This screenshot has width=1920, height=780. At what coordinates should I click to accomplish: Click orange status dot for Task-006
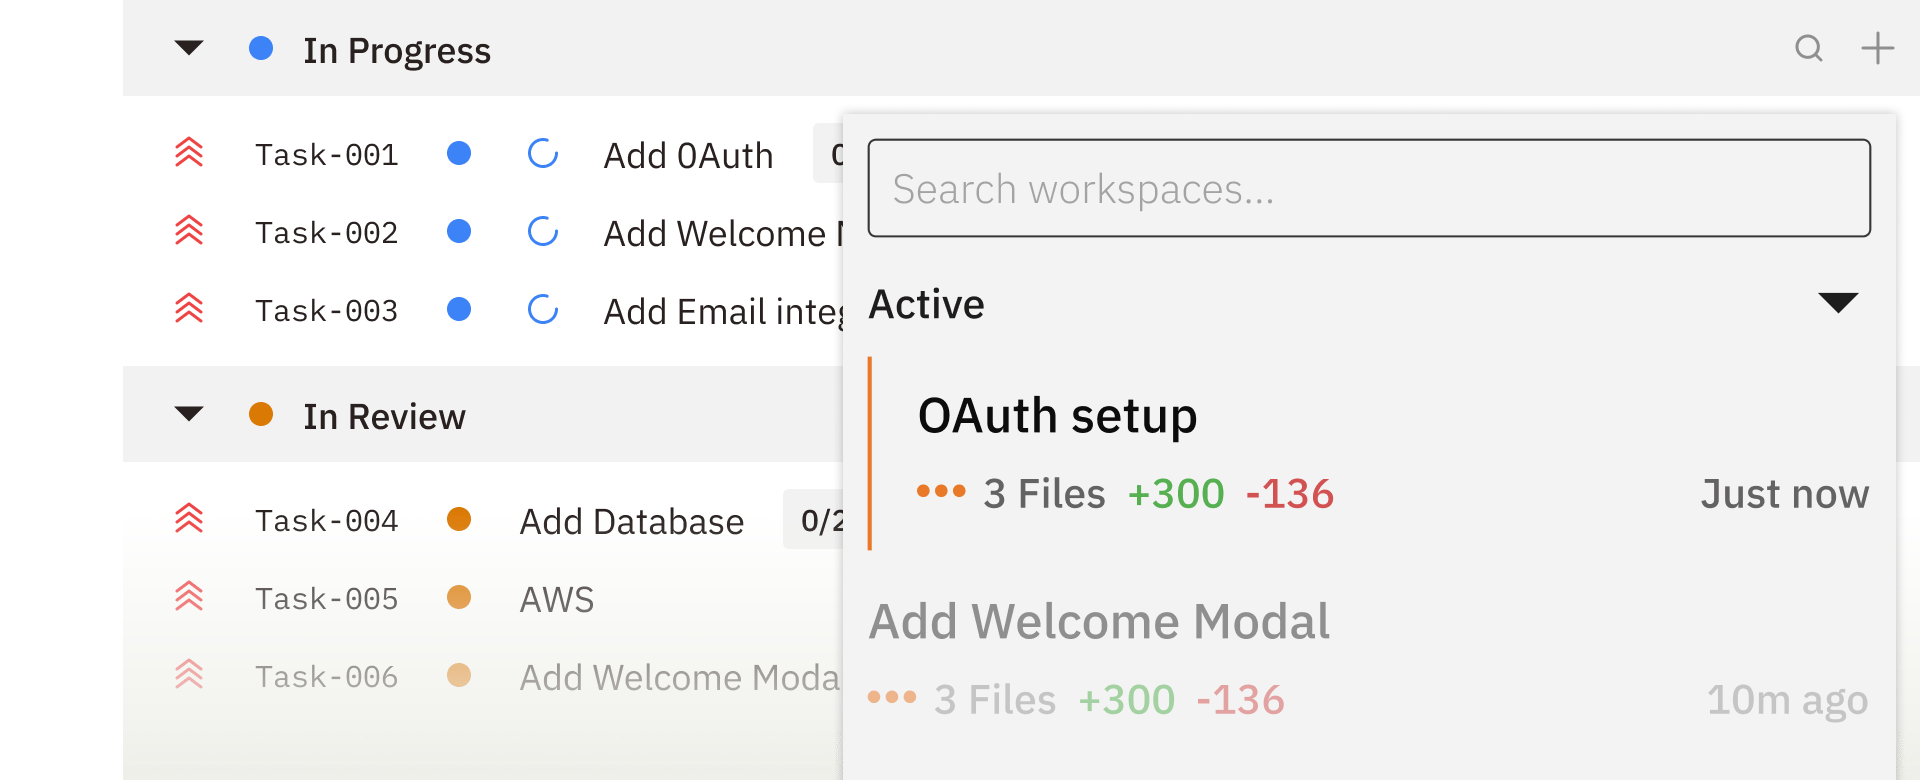(x=459, y=675)
